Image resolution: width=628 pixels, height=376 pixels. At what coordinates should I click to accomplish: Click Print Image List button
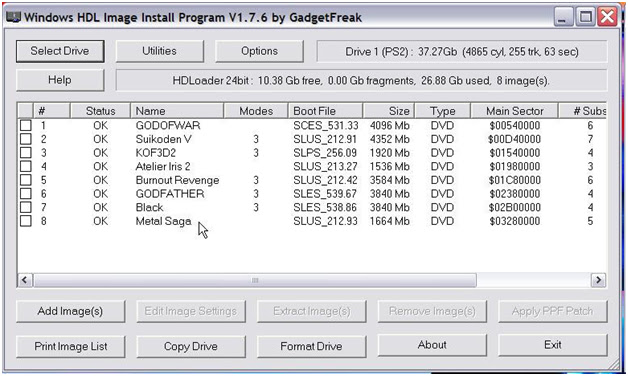[x=70, y=346]
